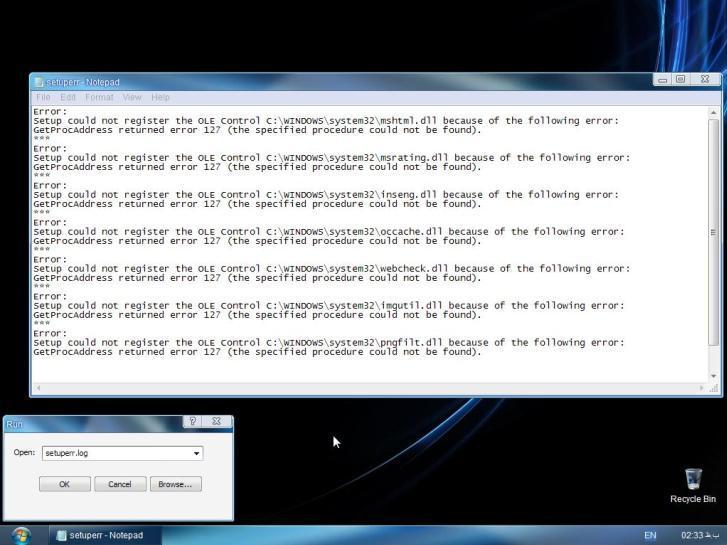Open the Start menu orb

click(x=21, y=535)
